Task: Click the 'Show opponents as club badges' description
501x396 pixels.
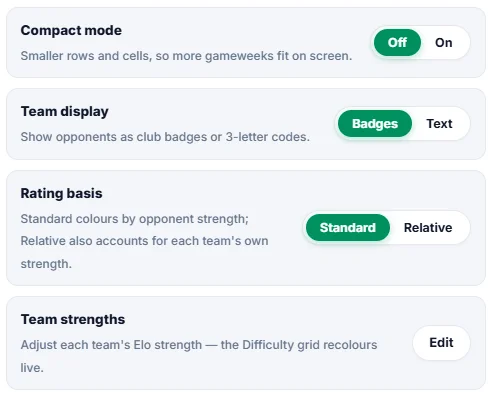Action: [x=165, y=137]
